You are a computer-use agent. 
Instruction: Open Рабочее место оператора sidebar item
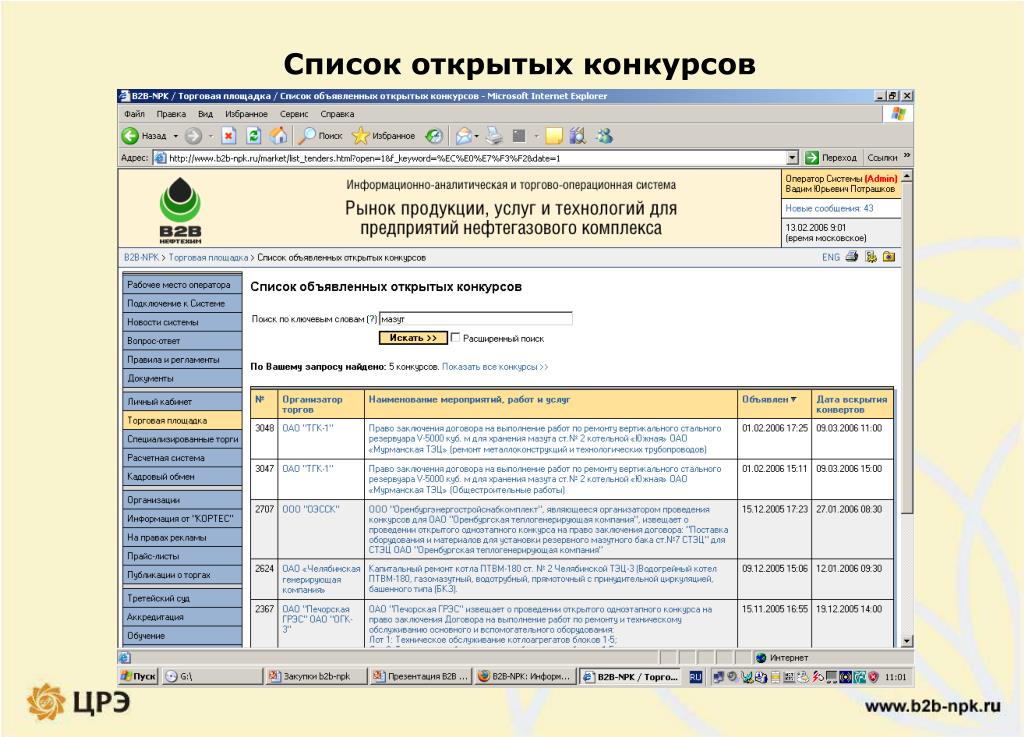point(182,285)
